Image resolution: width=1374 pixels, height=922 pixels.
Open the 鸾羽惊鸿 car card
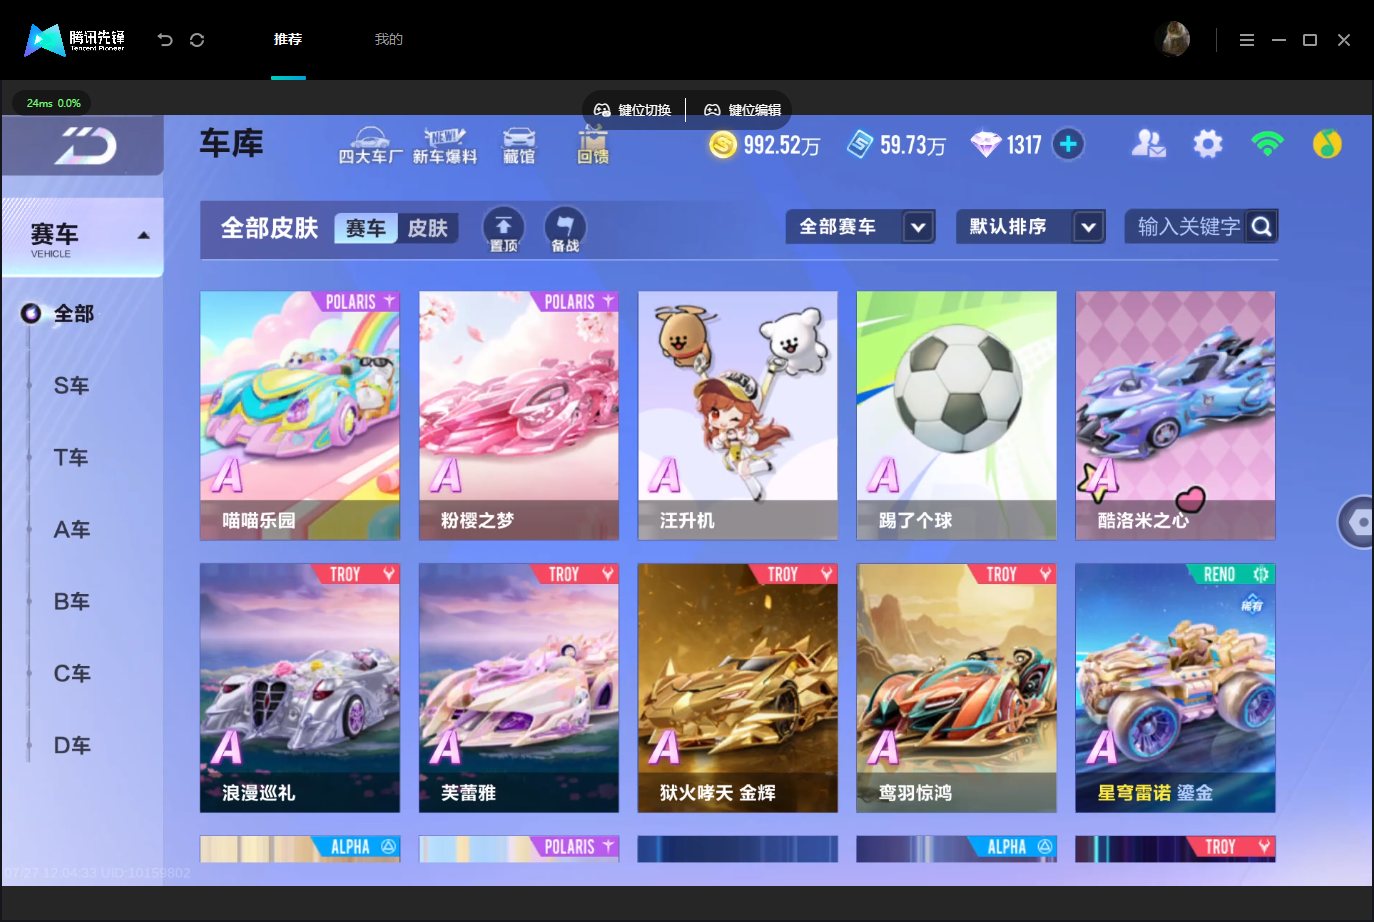click(x=957, y=688)
